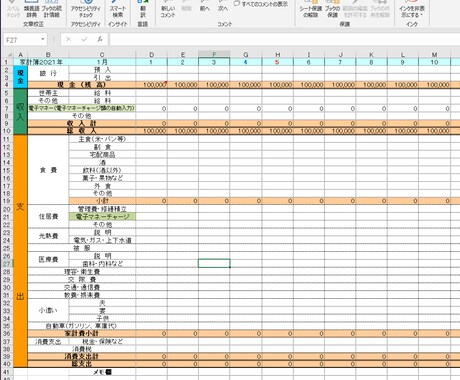Click the 小遣い category cell
Viewport: 460px width, 380px height.
point(48,311)
